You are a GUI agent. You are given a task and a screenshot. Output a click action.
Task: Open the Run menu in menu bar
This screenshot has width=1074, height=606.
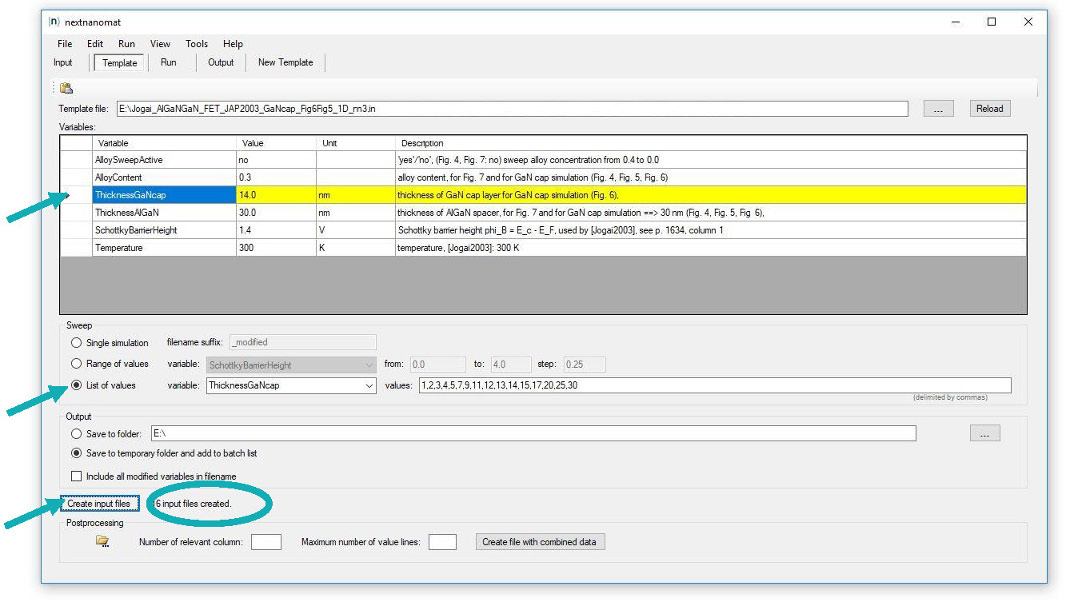coord(126,44)
